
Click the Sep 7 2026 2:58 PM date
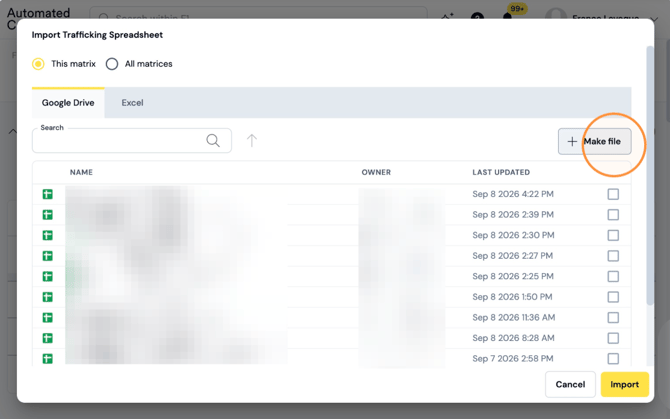point(513,359)
